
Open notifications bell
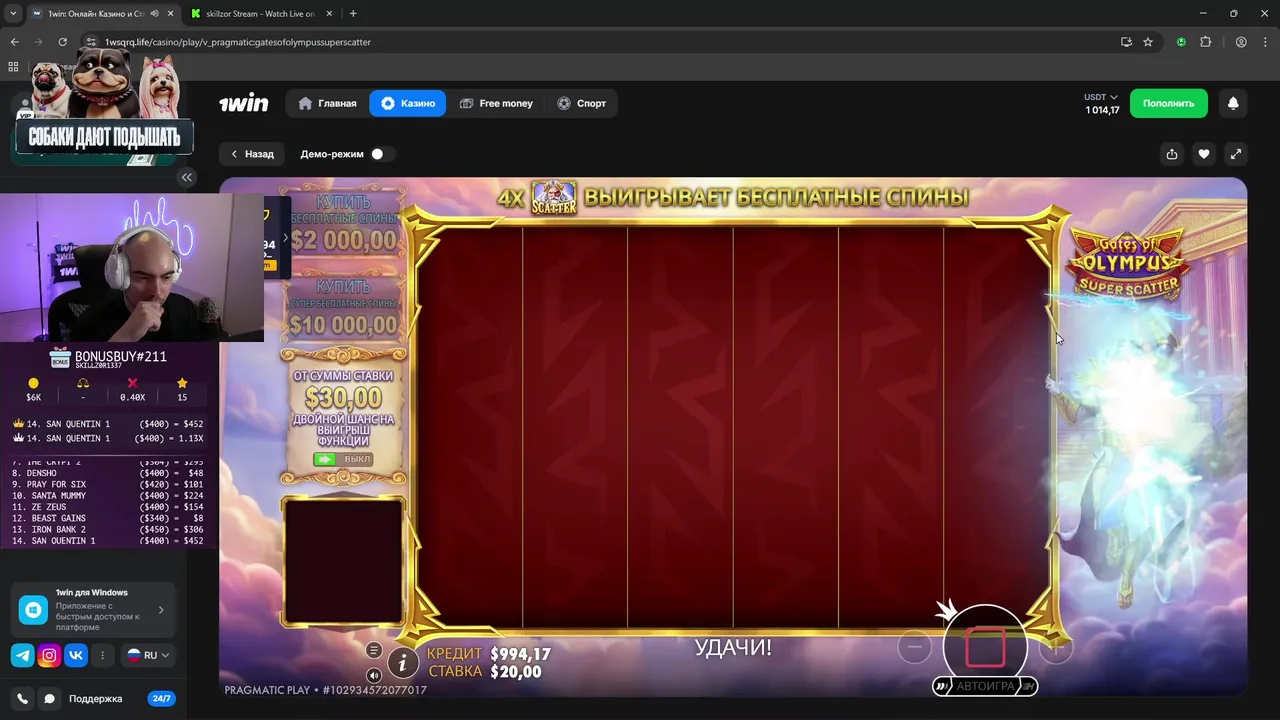[x=1233, y=103]
